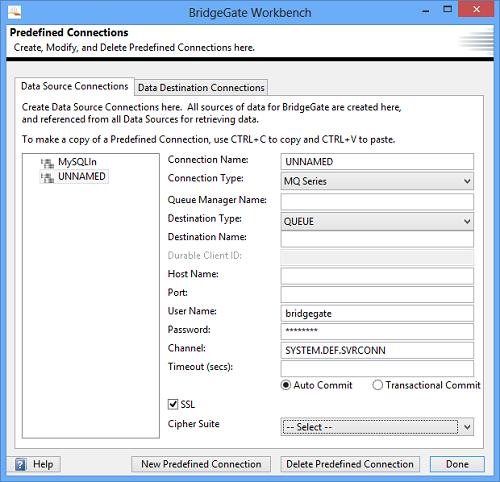Minimize the BridgeGate Workbench window
500x482 pixels.
pyautogui.click(x=426, y=11)
